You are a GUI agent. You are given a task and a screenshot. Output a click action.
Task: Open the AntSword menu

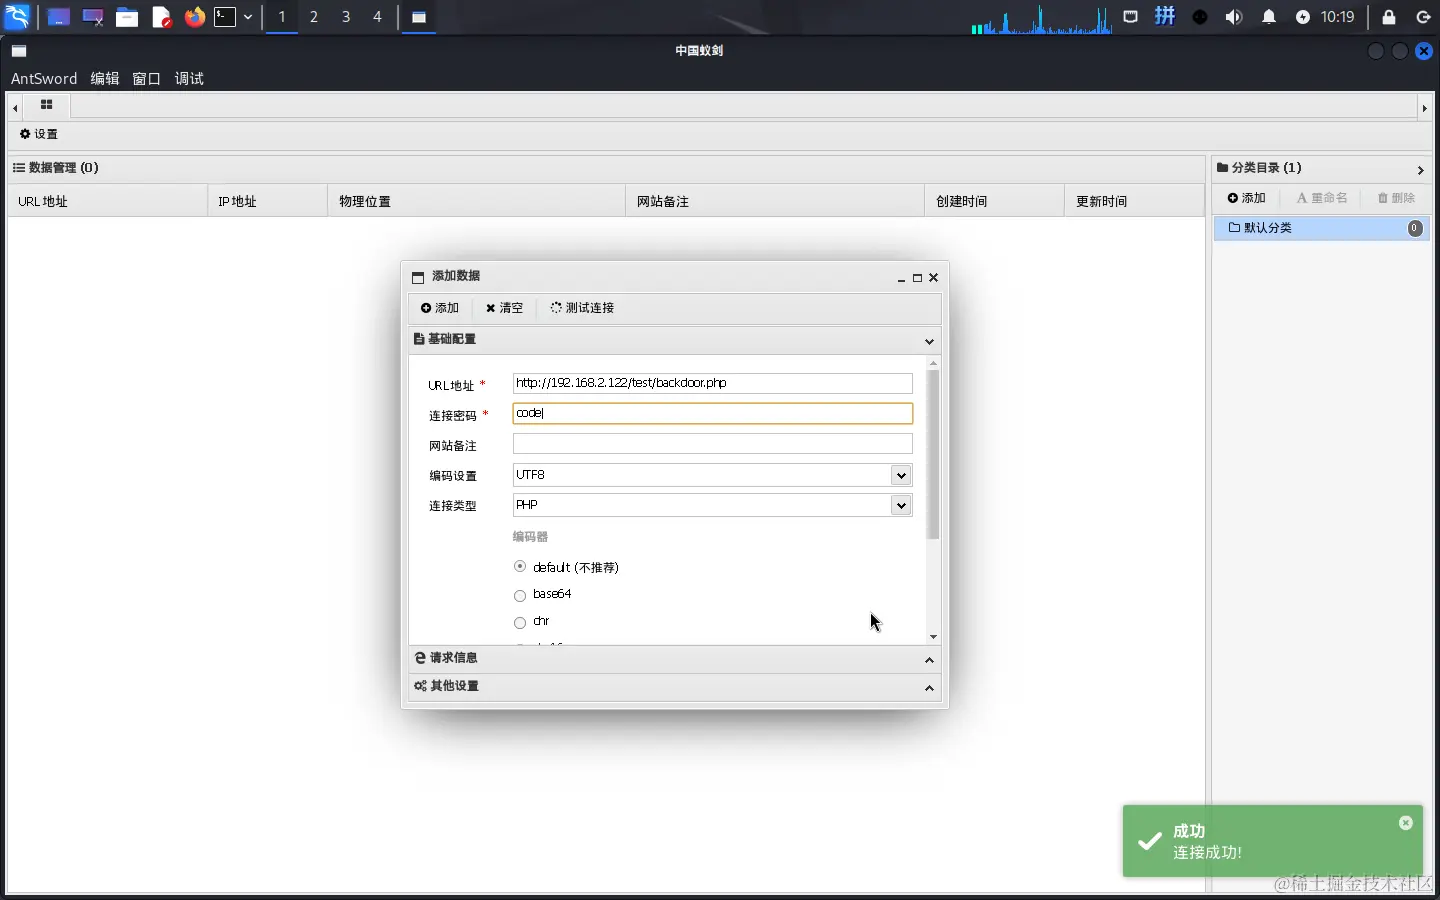point(44,78)
